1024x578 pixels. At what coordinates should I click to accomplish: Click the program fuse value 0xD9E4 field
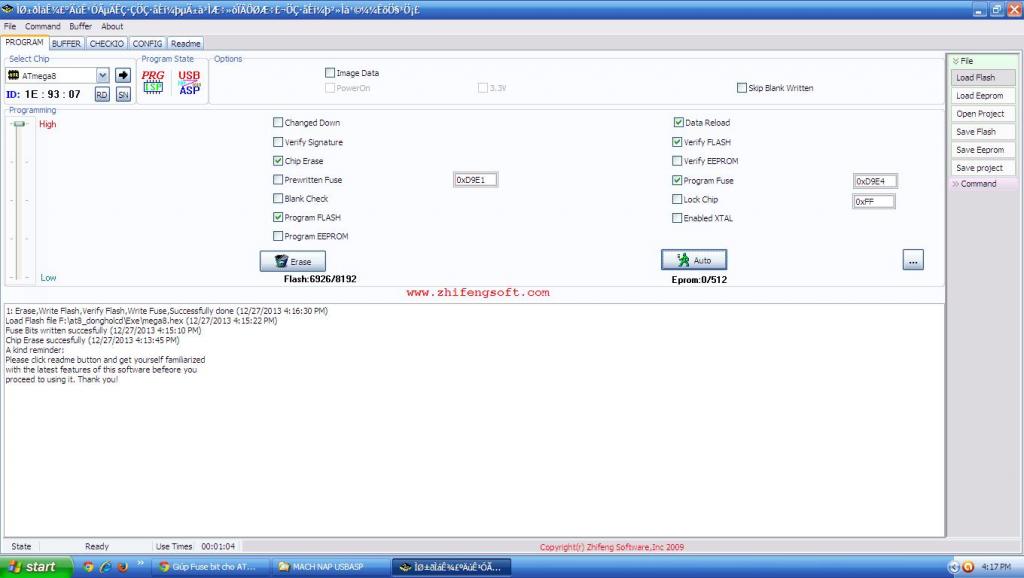[x=875, y=181]
